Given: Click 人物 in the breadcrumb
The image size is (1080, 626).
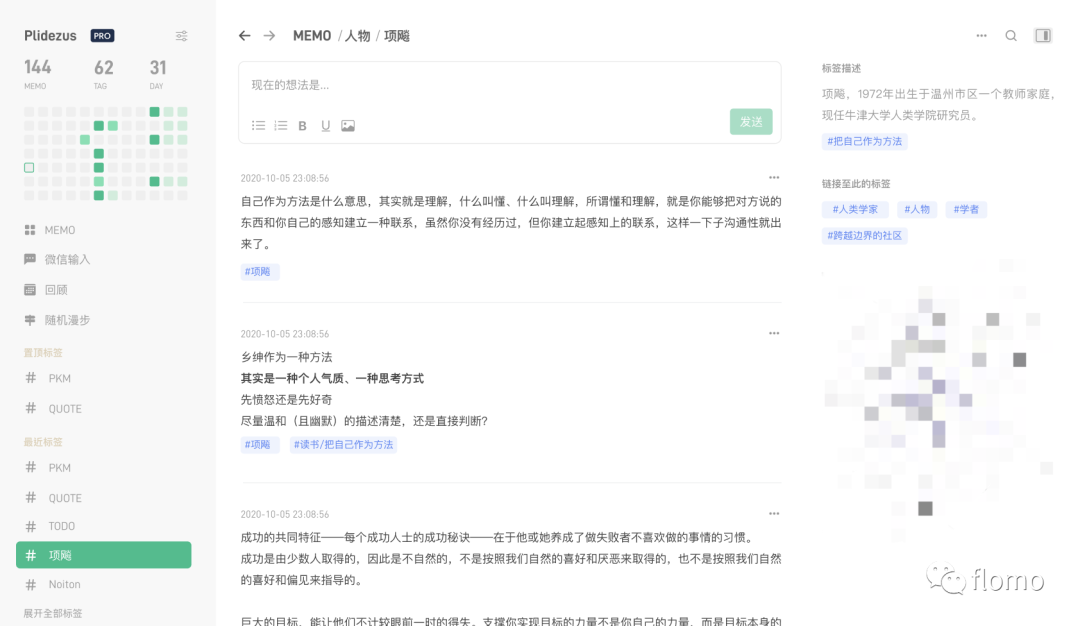Looking at the screenshot, I should tap(357, 36).
